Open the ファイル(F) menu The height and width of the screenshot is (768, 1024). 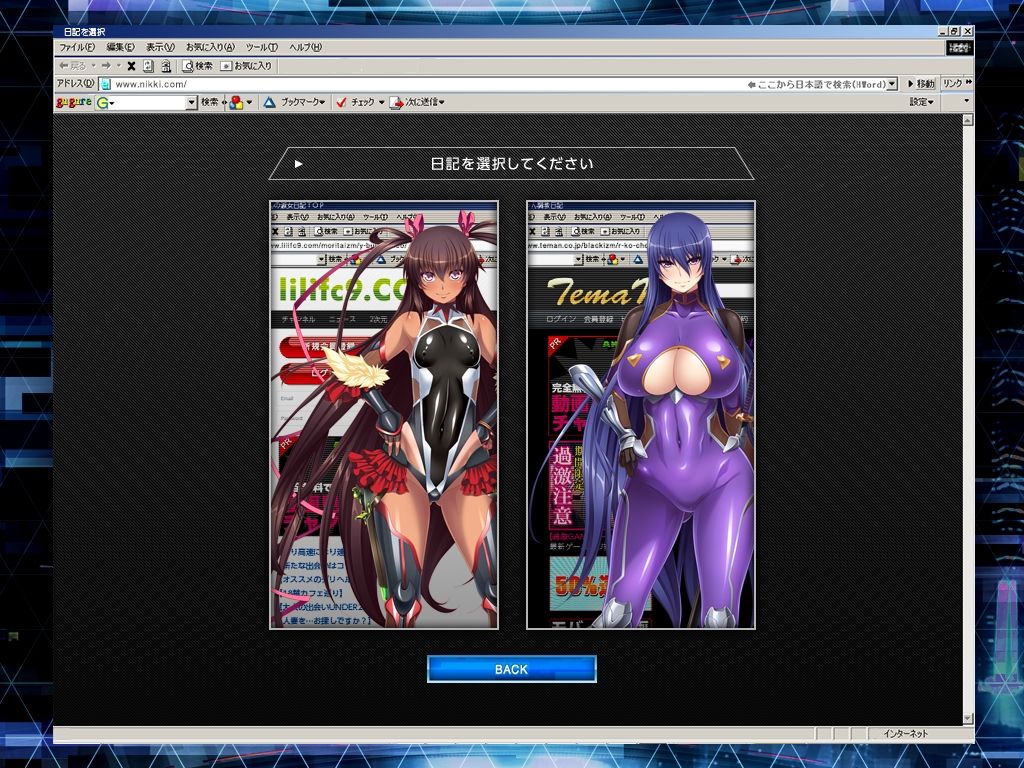77,47
